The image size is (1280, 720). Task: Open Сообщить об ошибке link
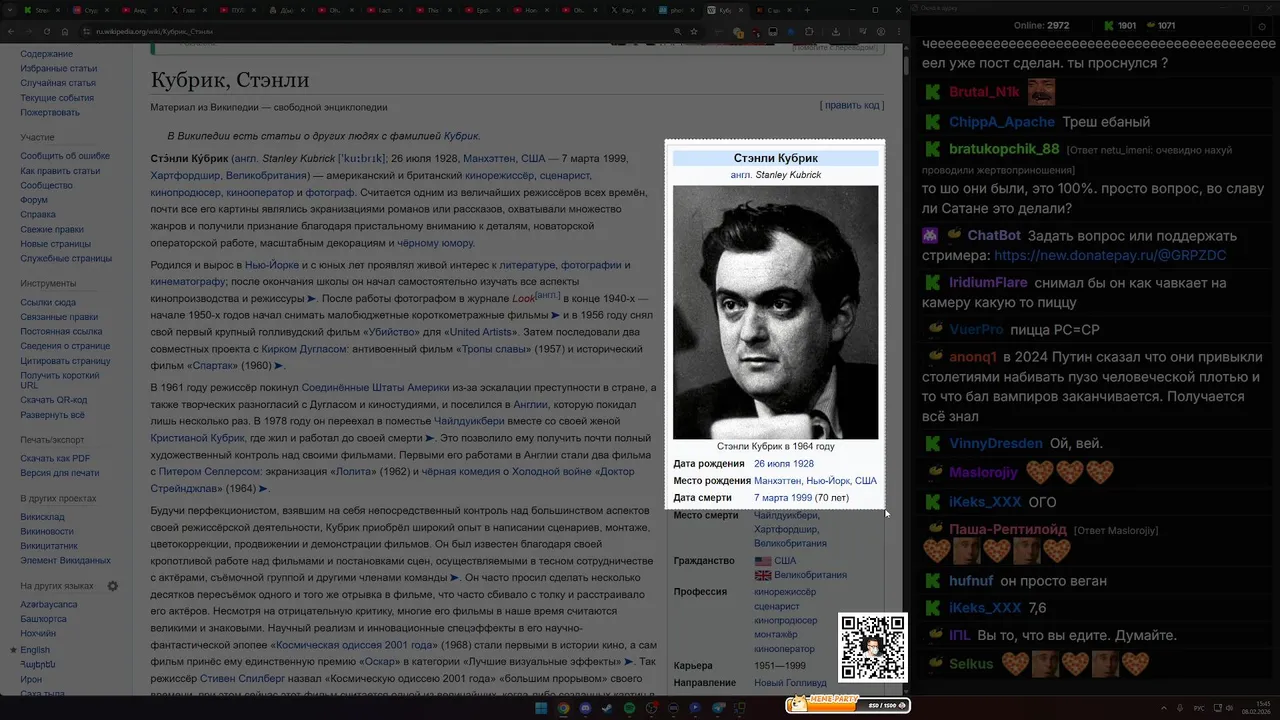(x=65, y=156)
